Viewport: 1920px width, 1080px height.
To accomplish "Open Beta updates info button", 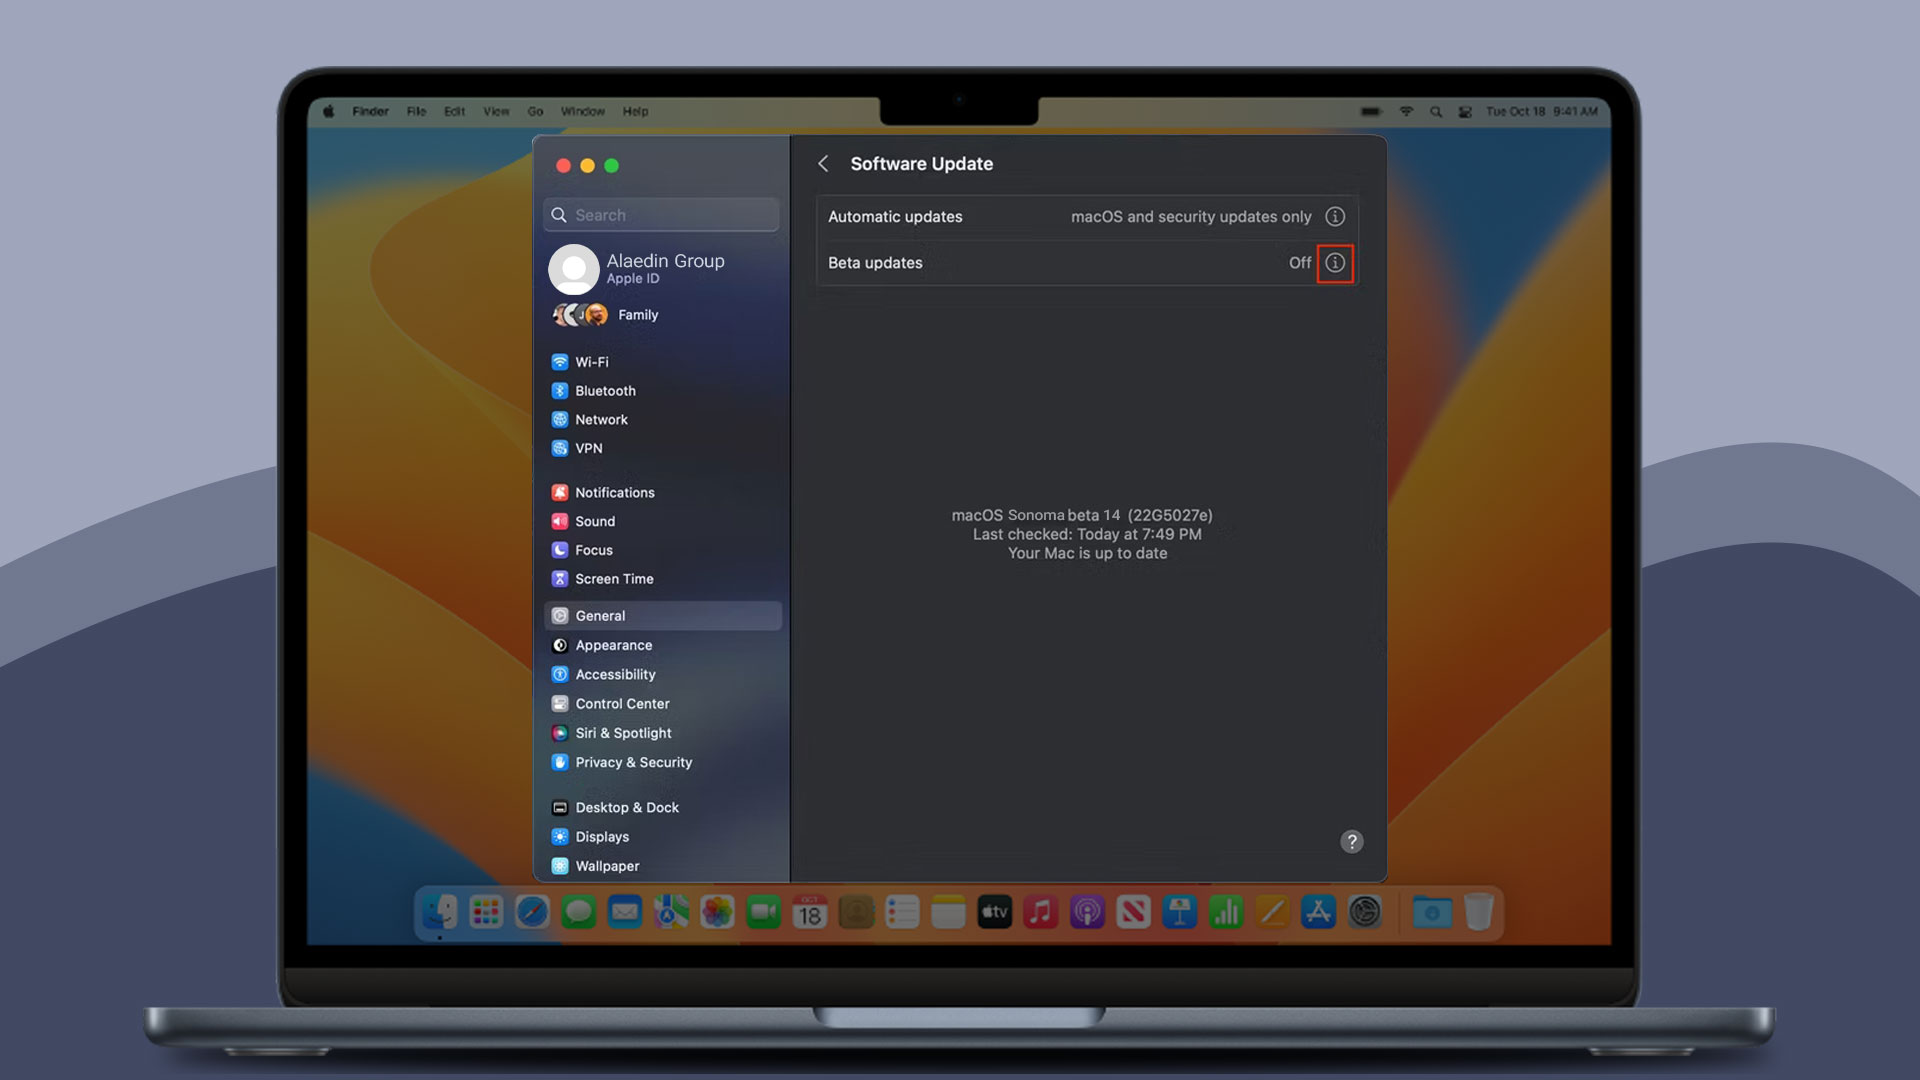I will (x=1335, y=263).
